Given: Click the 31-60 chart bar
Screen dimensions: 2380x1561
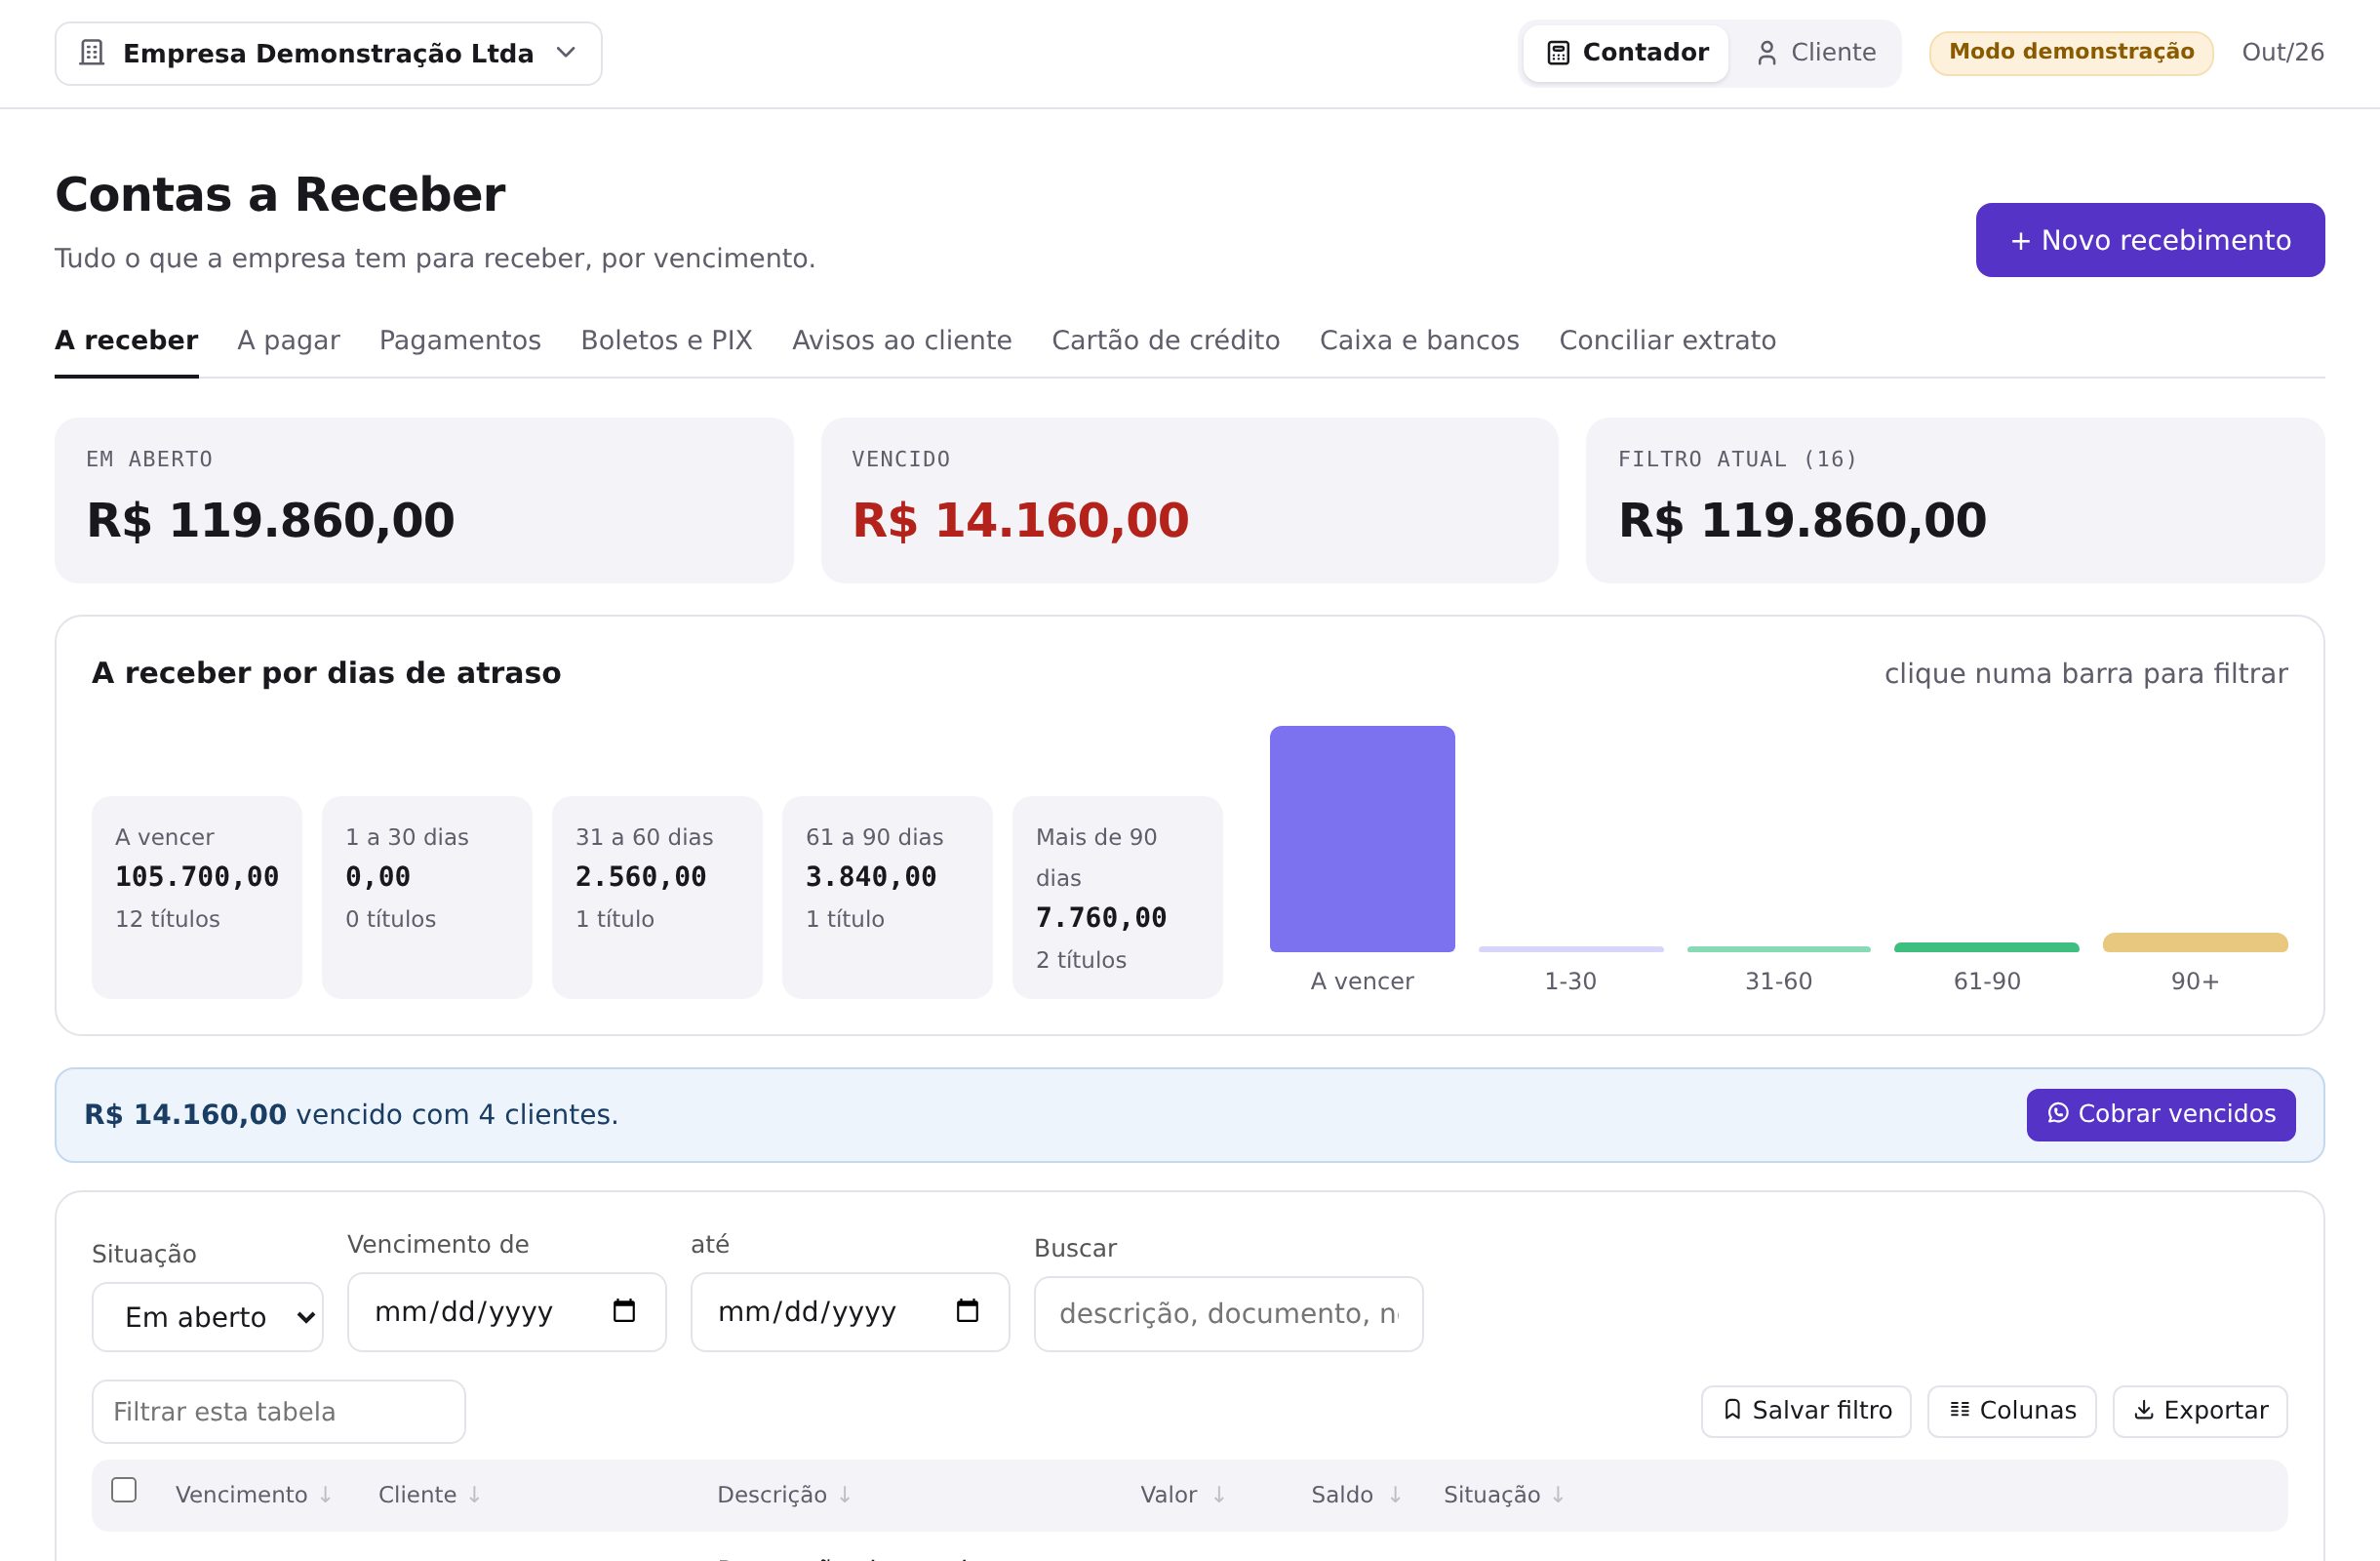Looking at the screenshot, I should pyautogui.click(x=1779, y=949).
